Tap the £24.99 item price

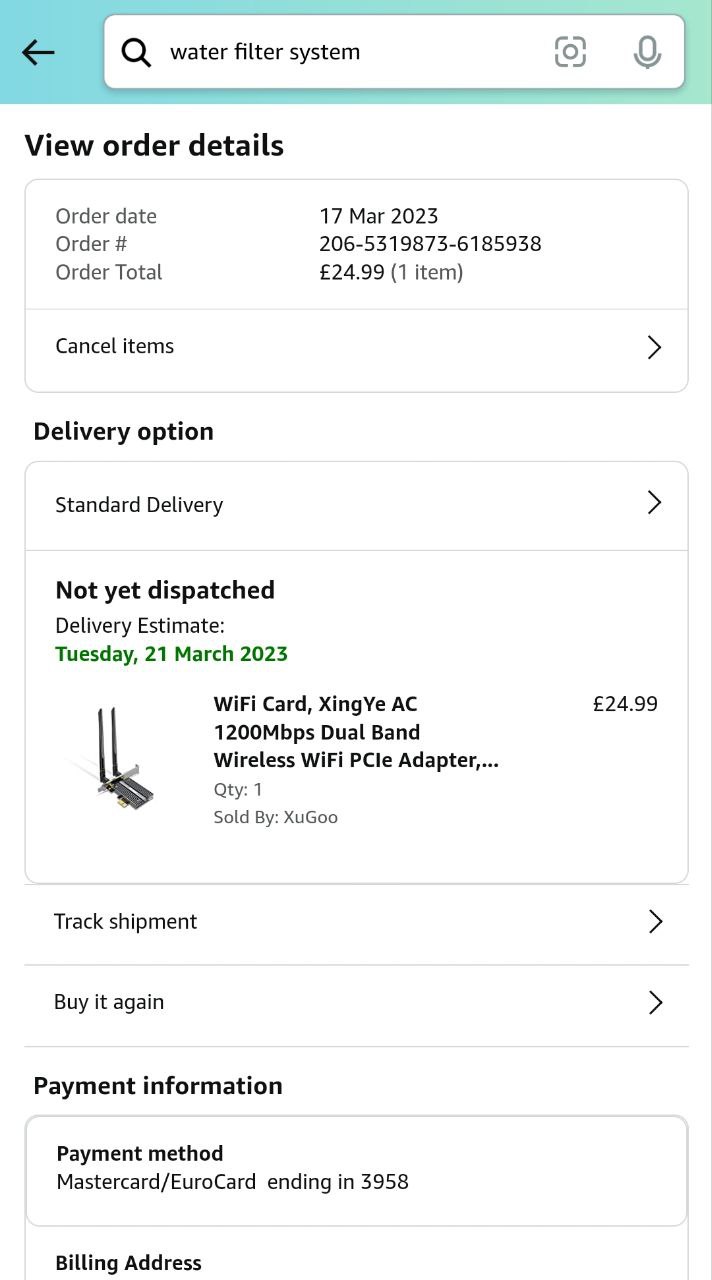click(625, 704)
